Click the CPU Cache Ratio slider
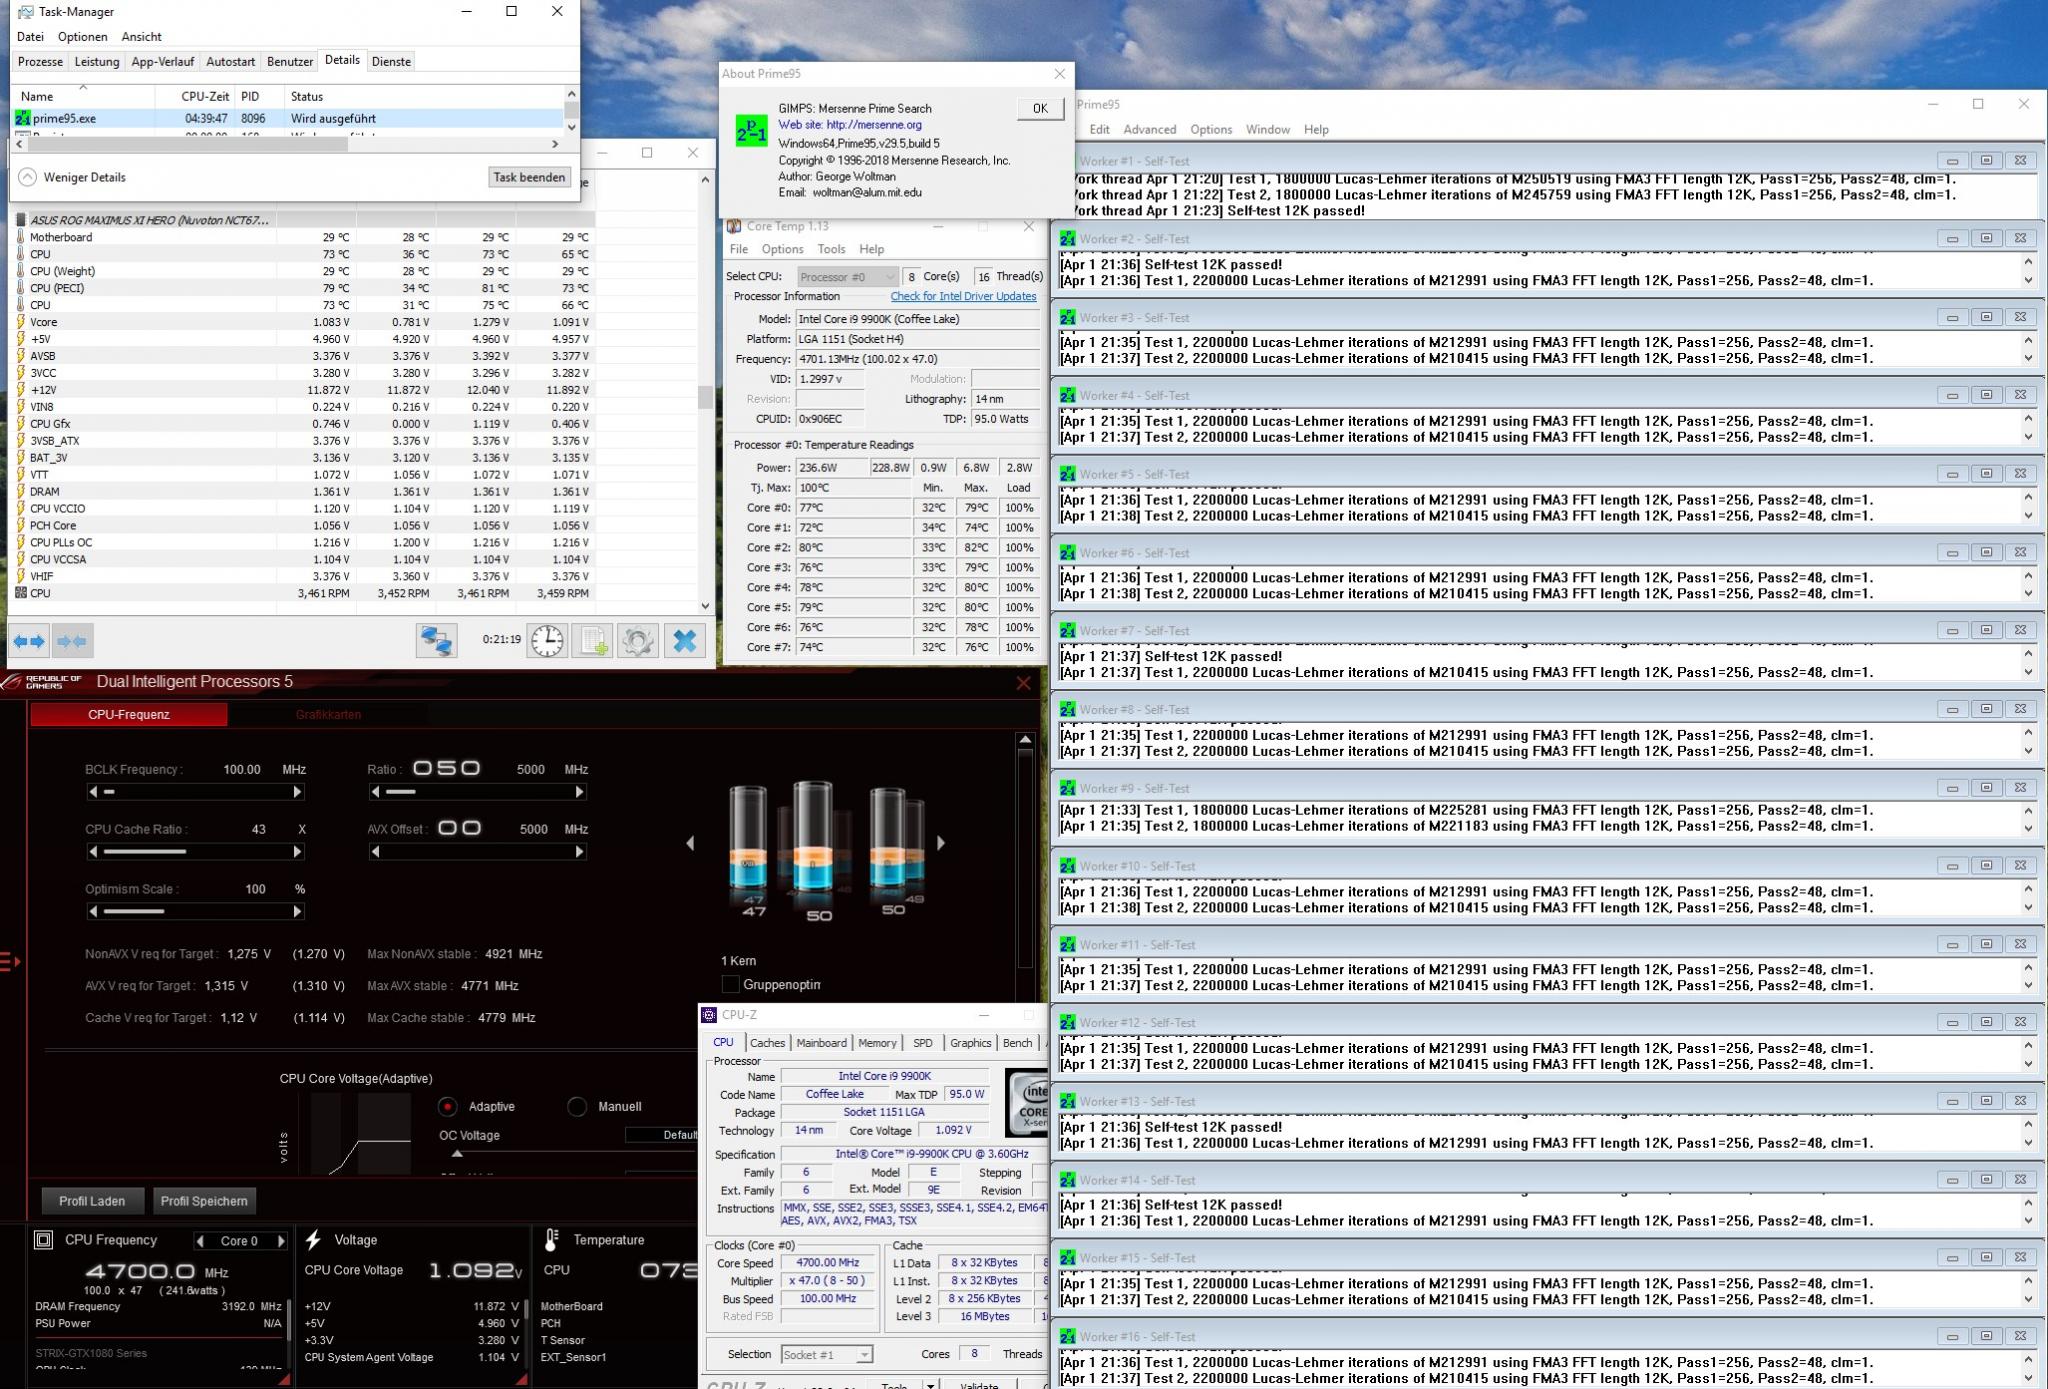 pos(195,852)
